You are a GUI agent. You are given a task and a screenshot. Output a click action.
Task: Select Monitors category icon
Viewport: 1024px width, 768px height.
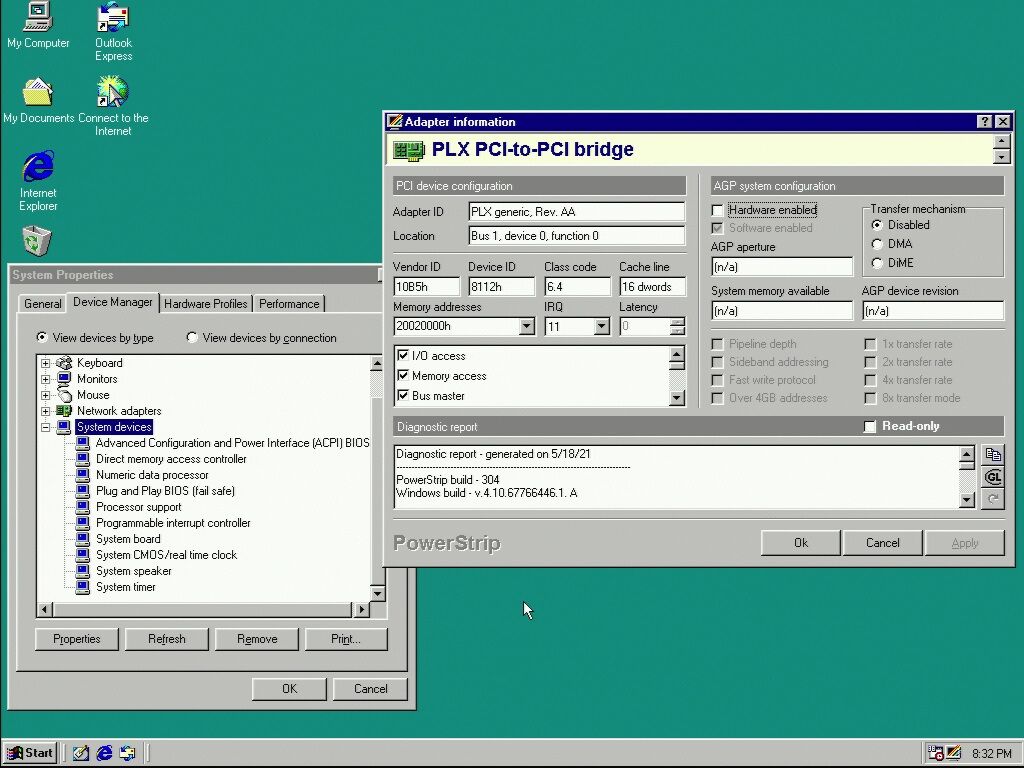pos(63,379)
